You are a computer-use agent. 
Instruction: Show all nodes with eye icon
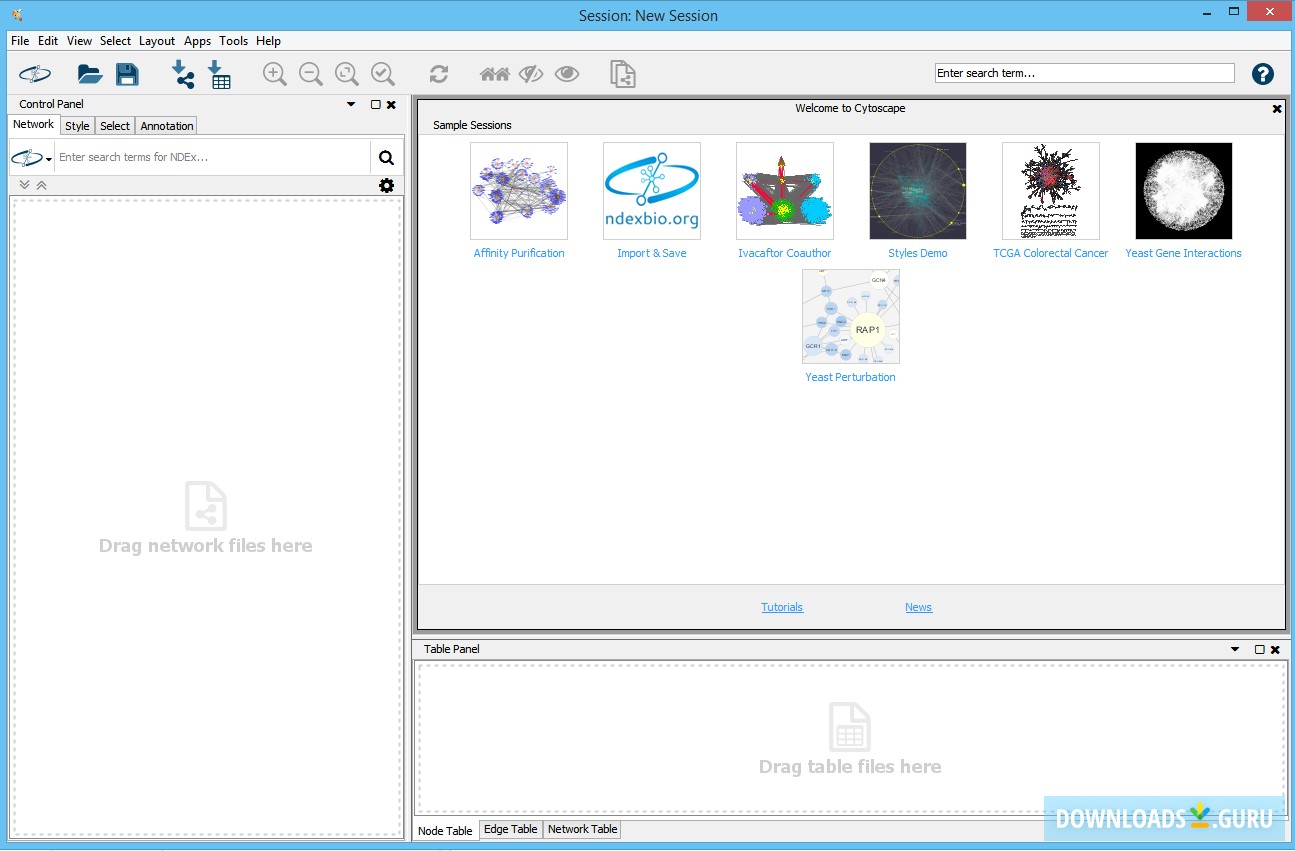(567, 74)
